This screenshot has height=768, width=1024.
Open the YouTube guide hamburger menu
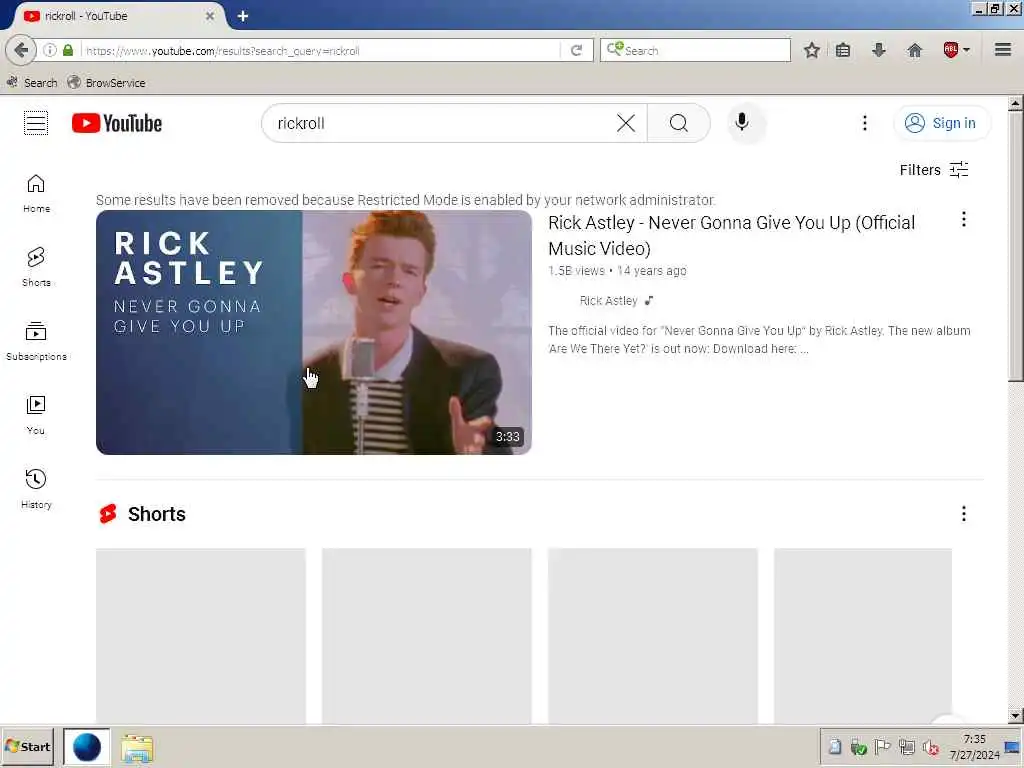pyautogui.click(x=36, y=123)
